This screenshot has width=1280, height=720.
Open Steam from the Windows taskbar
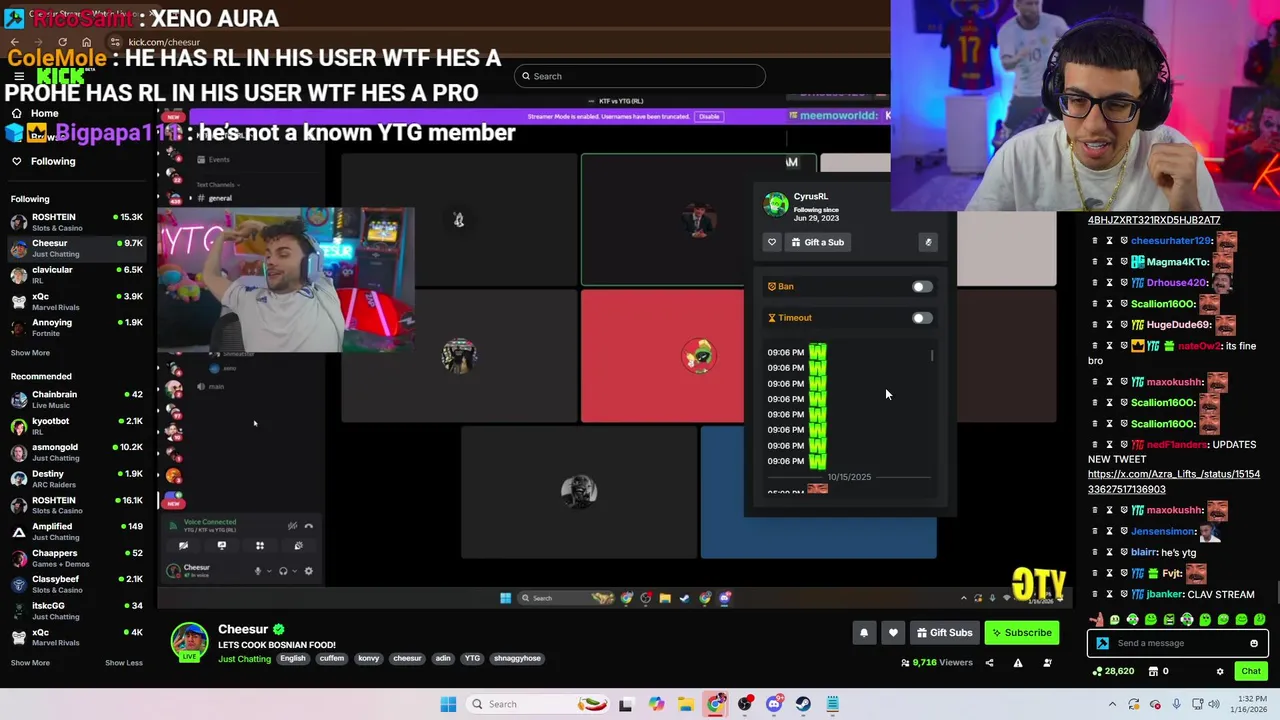click(x=803, y=704)
